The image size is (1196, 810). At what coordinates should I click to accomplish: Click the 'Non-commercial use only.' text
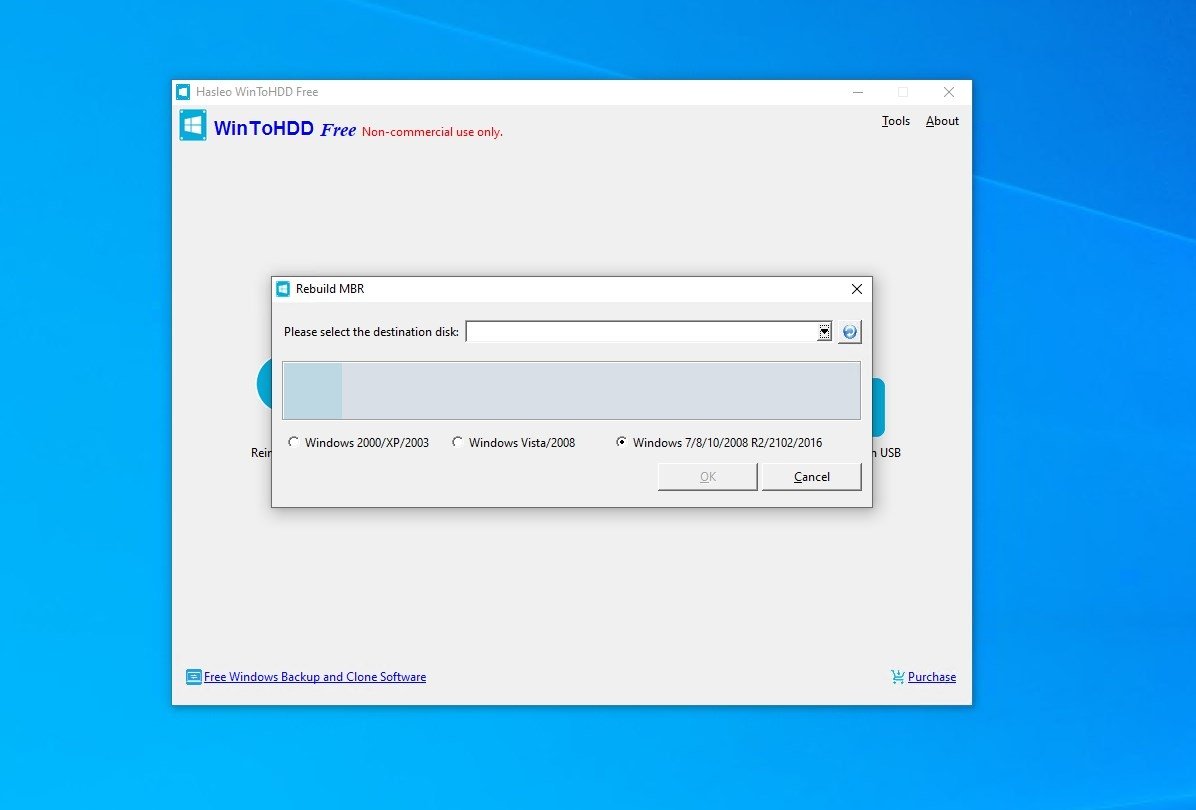click(432, 132)
